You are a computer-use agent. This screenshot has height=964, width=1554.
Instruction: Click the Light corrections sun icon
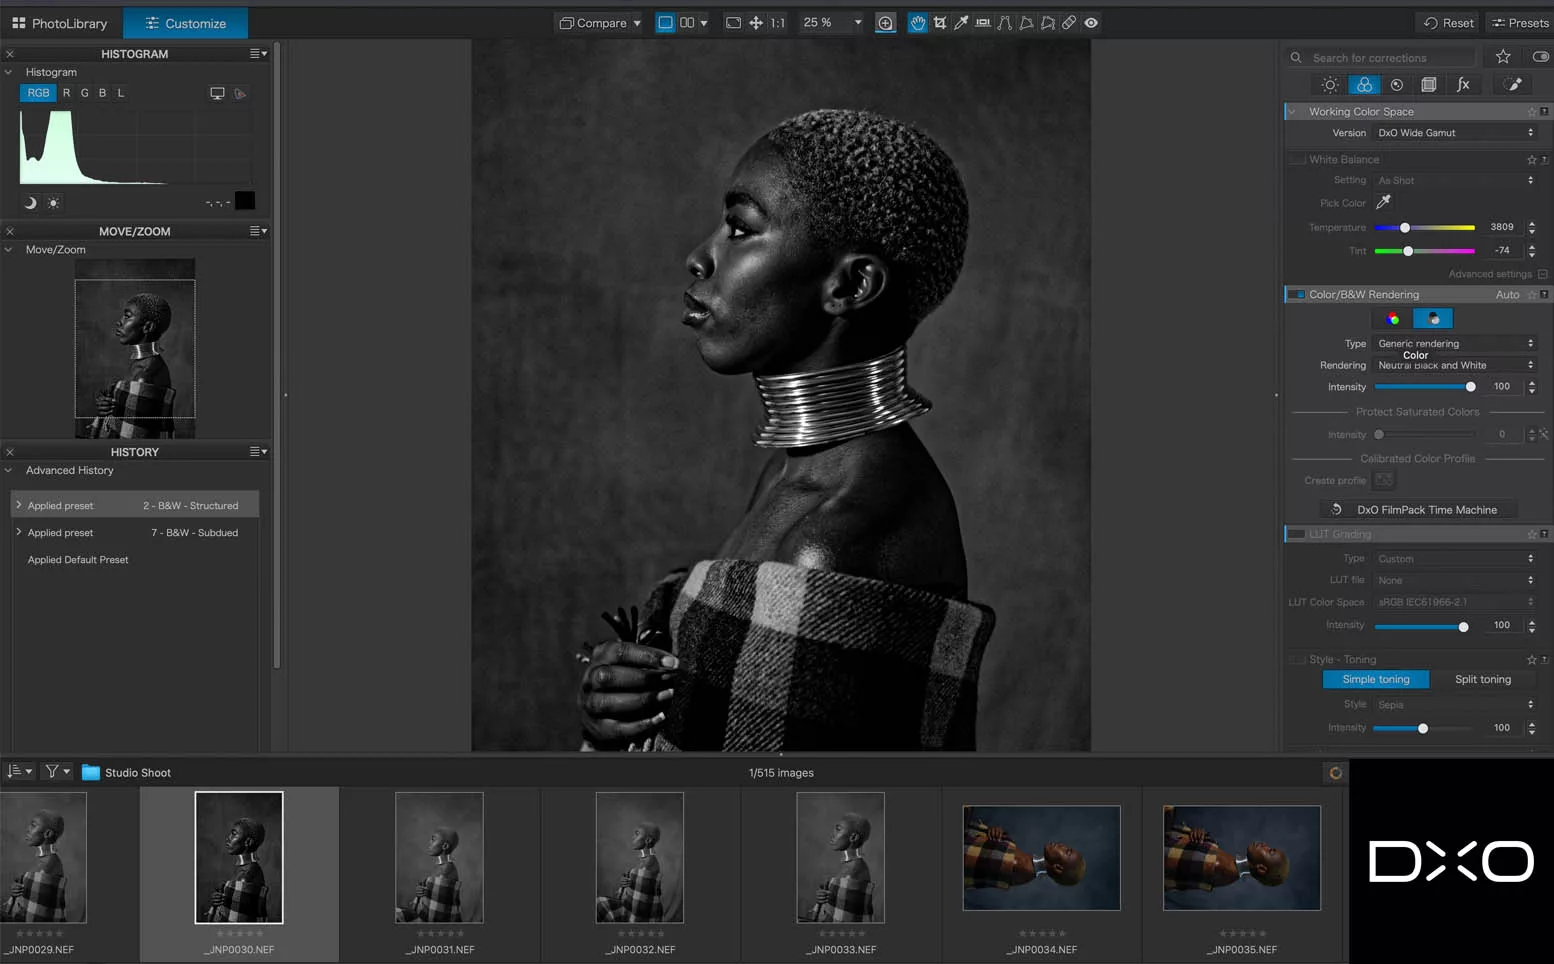pos(1330,85)
